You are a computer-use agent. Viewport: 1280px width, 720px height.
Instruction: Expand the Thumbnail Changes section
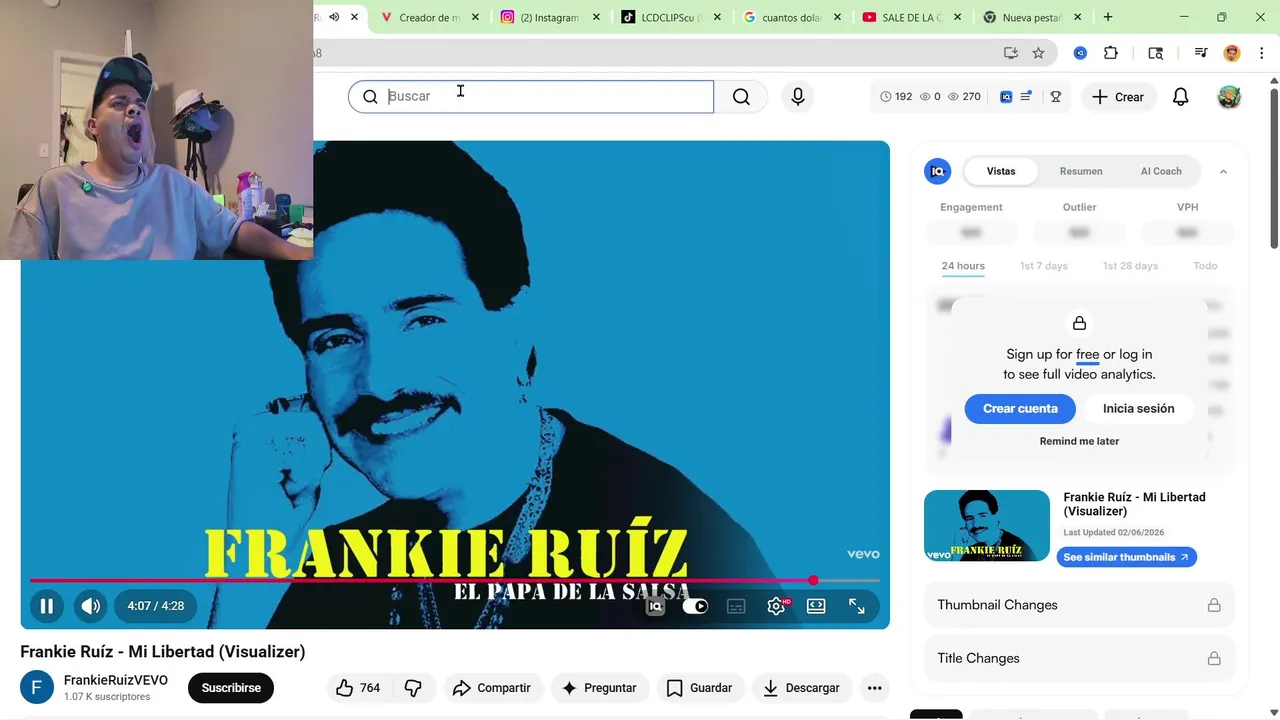tap(1079, 605)
